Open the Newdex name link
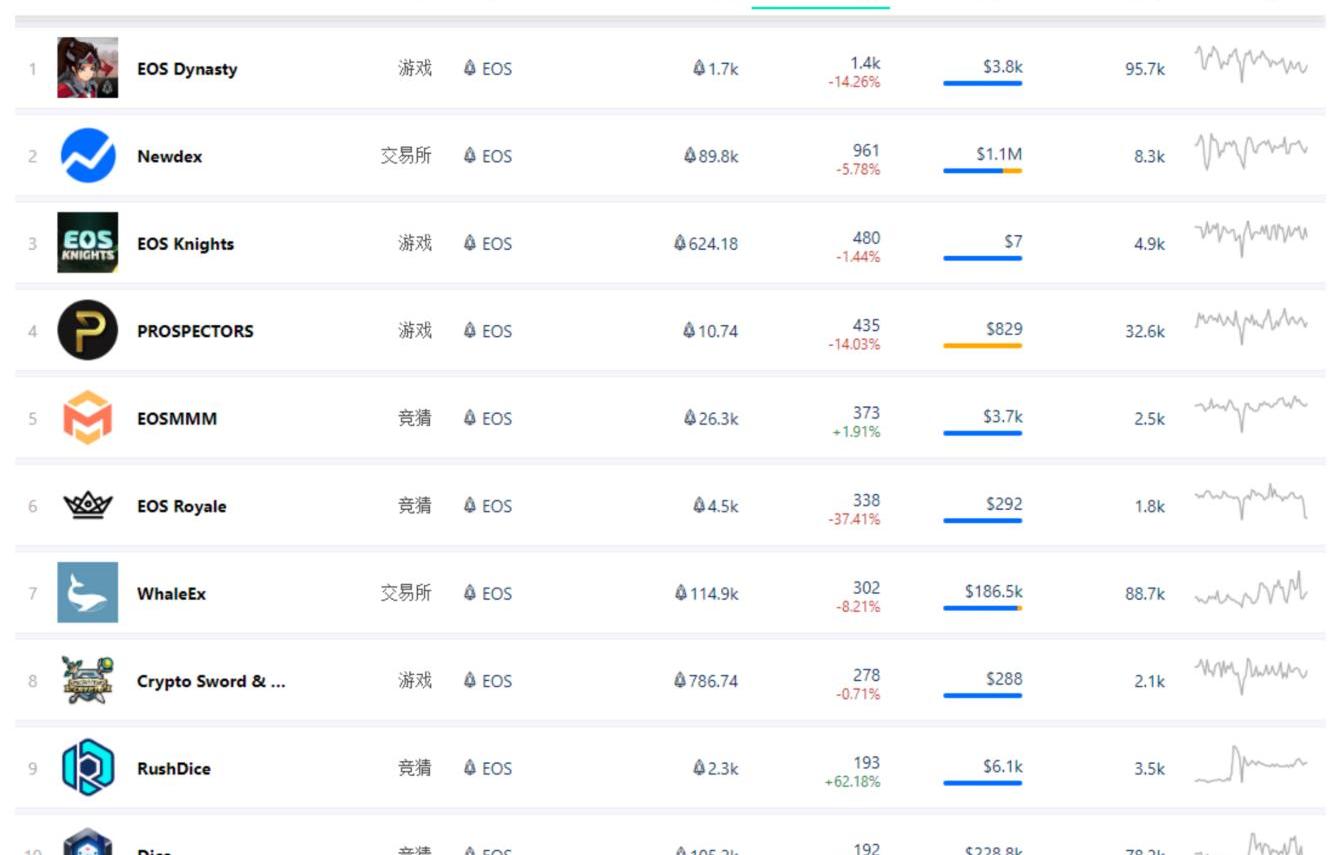The height and width of the screenshot is (855, 1328). (x=169, y=157)
